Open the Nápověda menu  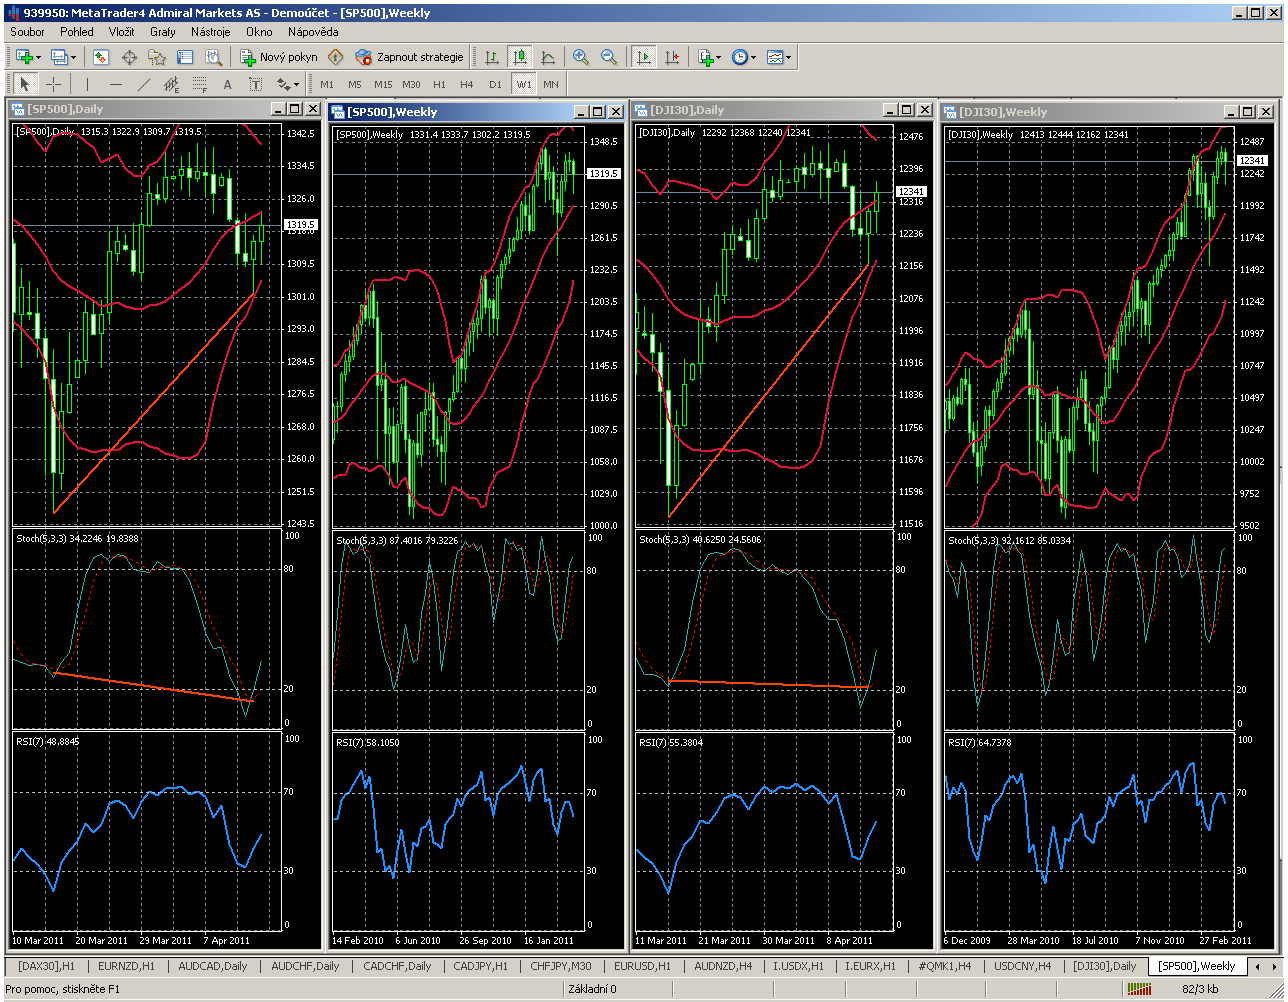[313, 32]
